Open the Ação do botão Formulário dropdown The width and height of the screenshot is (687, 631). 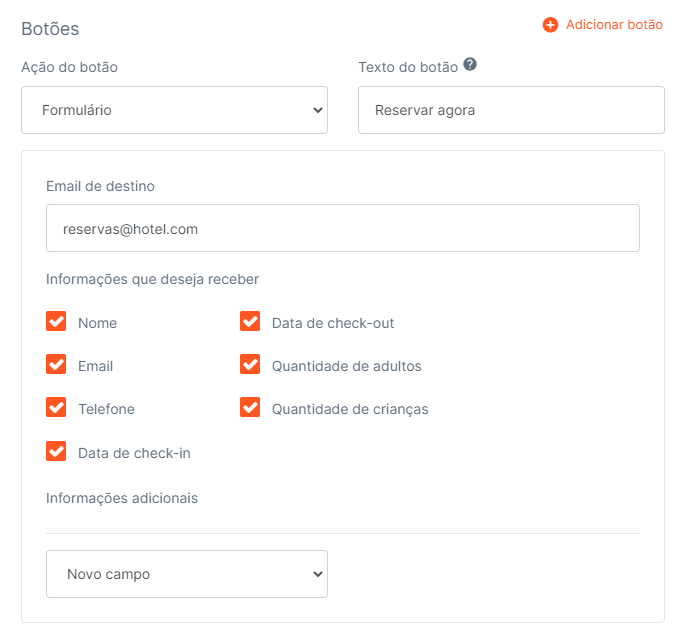pyautogui.click(x=174, y=110)
